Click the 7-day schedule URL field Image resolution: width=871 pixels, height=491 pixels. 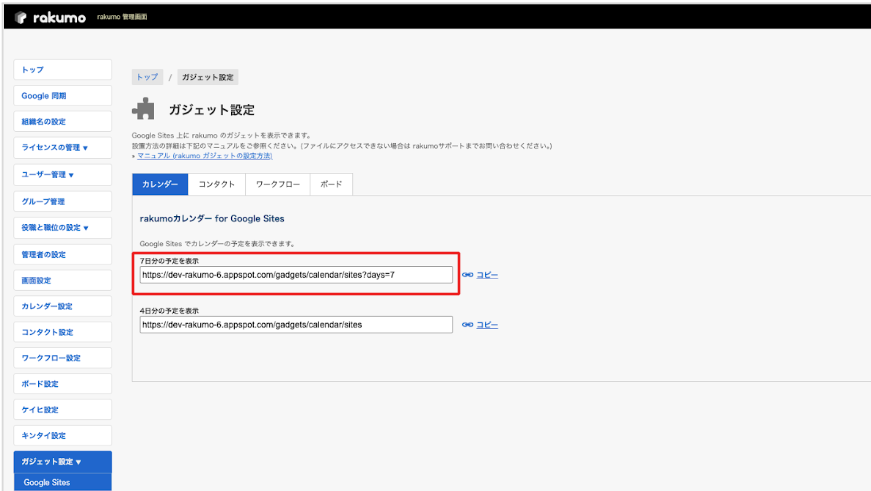(296, 275)
